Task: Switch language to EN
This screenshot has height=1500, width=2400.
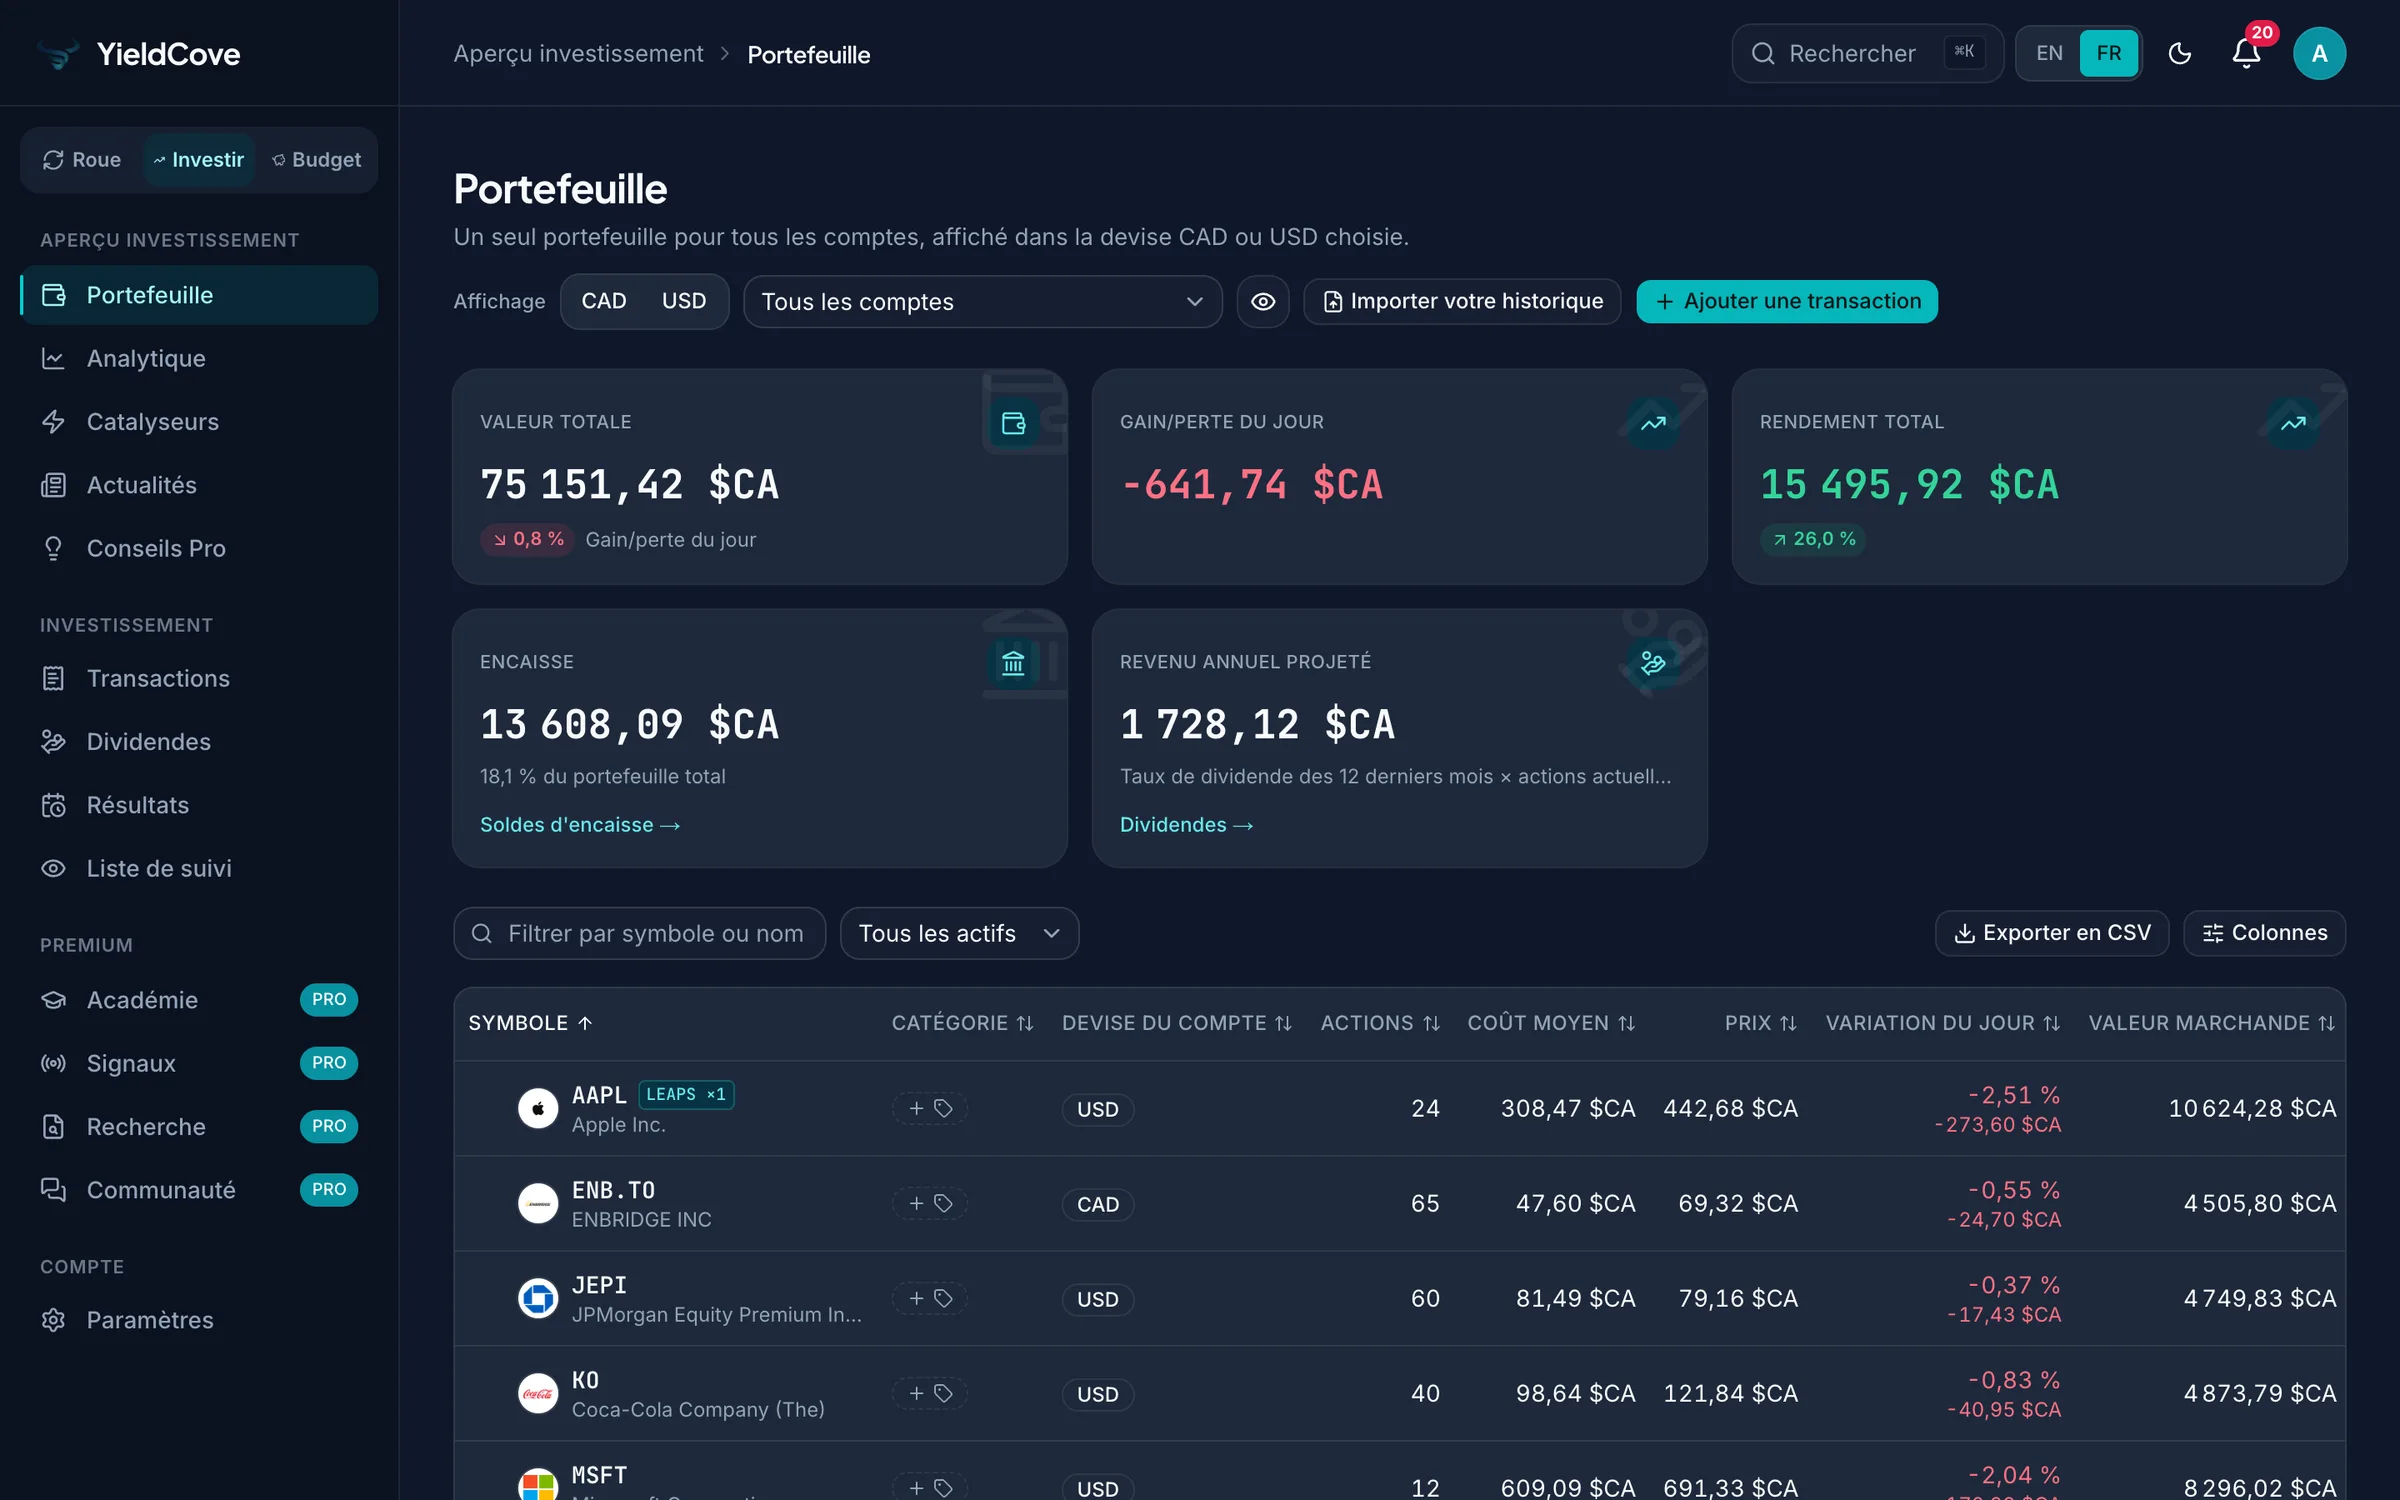Action: coord(2049,53)
